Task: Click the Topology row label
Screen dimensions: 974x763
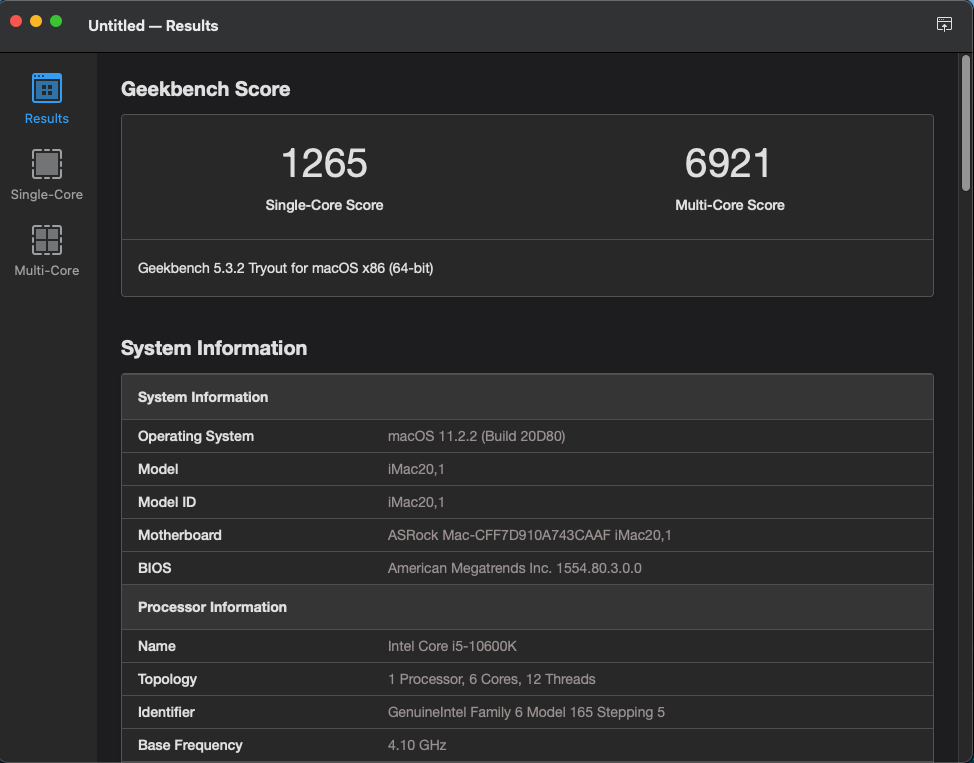Action: (x=167, y=679)
